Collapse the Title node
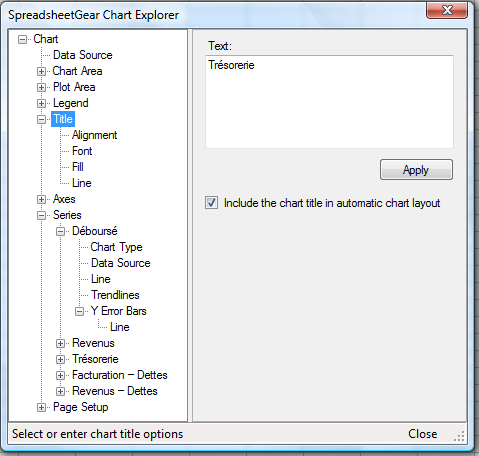Image resolution: width=479 pixels, height=456 pixels. tap(41, 119)
